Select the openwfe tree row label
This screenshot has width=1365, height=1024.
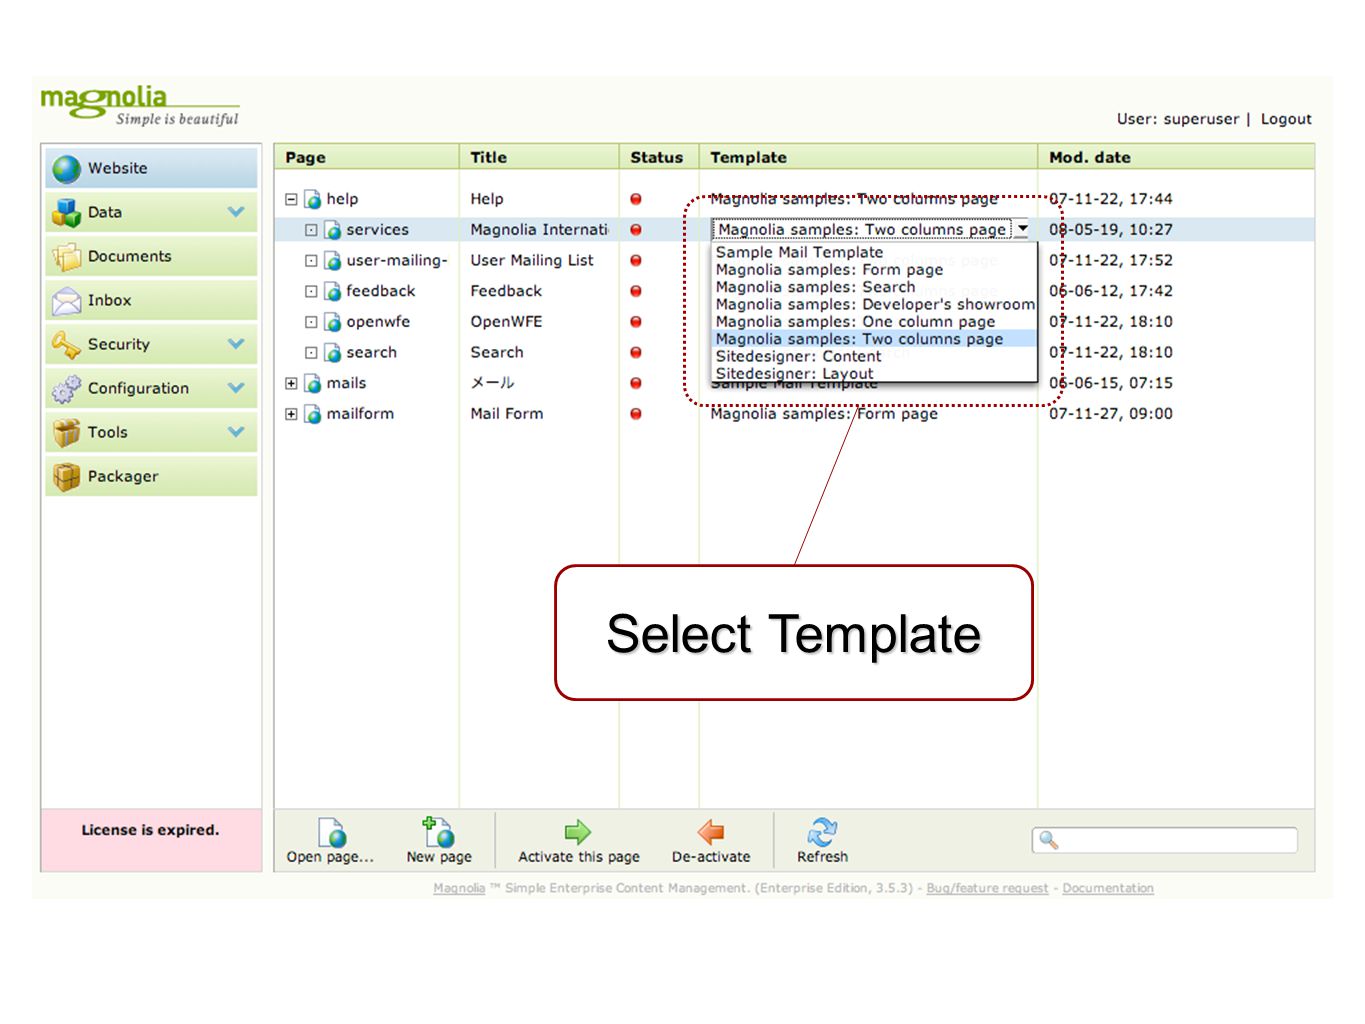(x=378, y=322)
